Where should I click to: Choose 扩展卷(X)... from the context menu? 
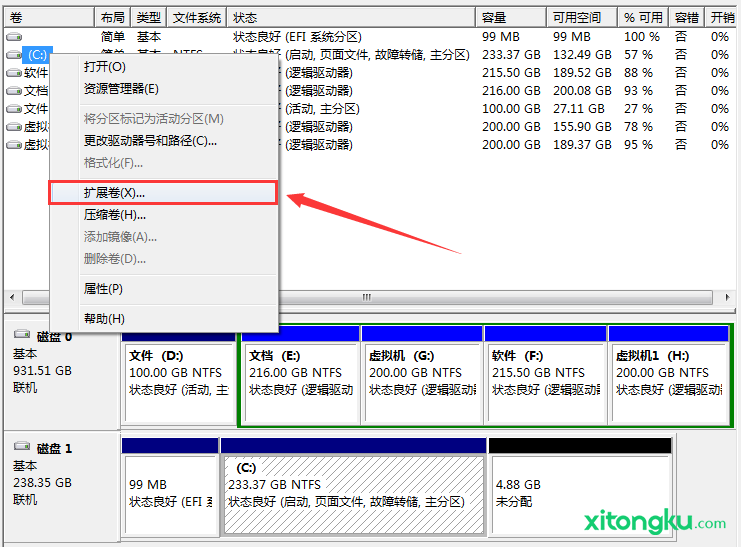coord(114,192)
